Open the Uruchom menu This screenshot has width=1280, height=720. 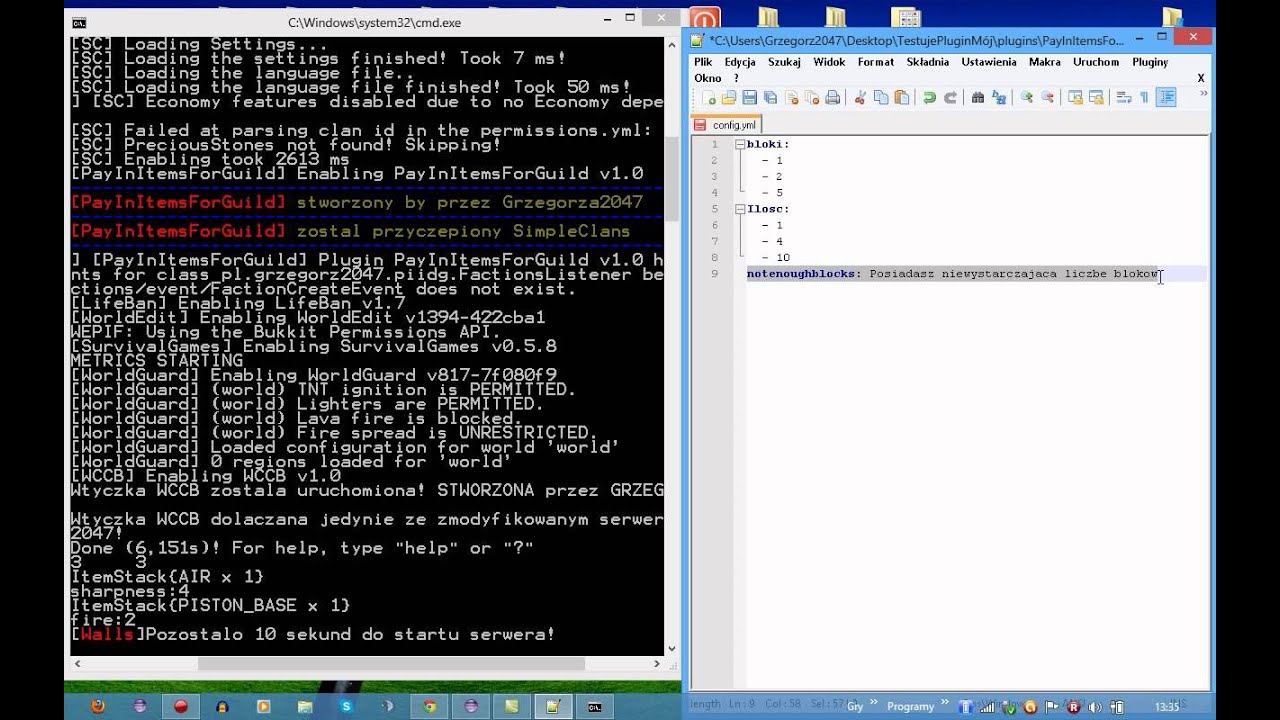[1096, 62]
